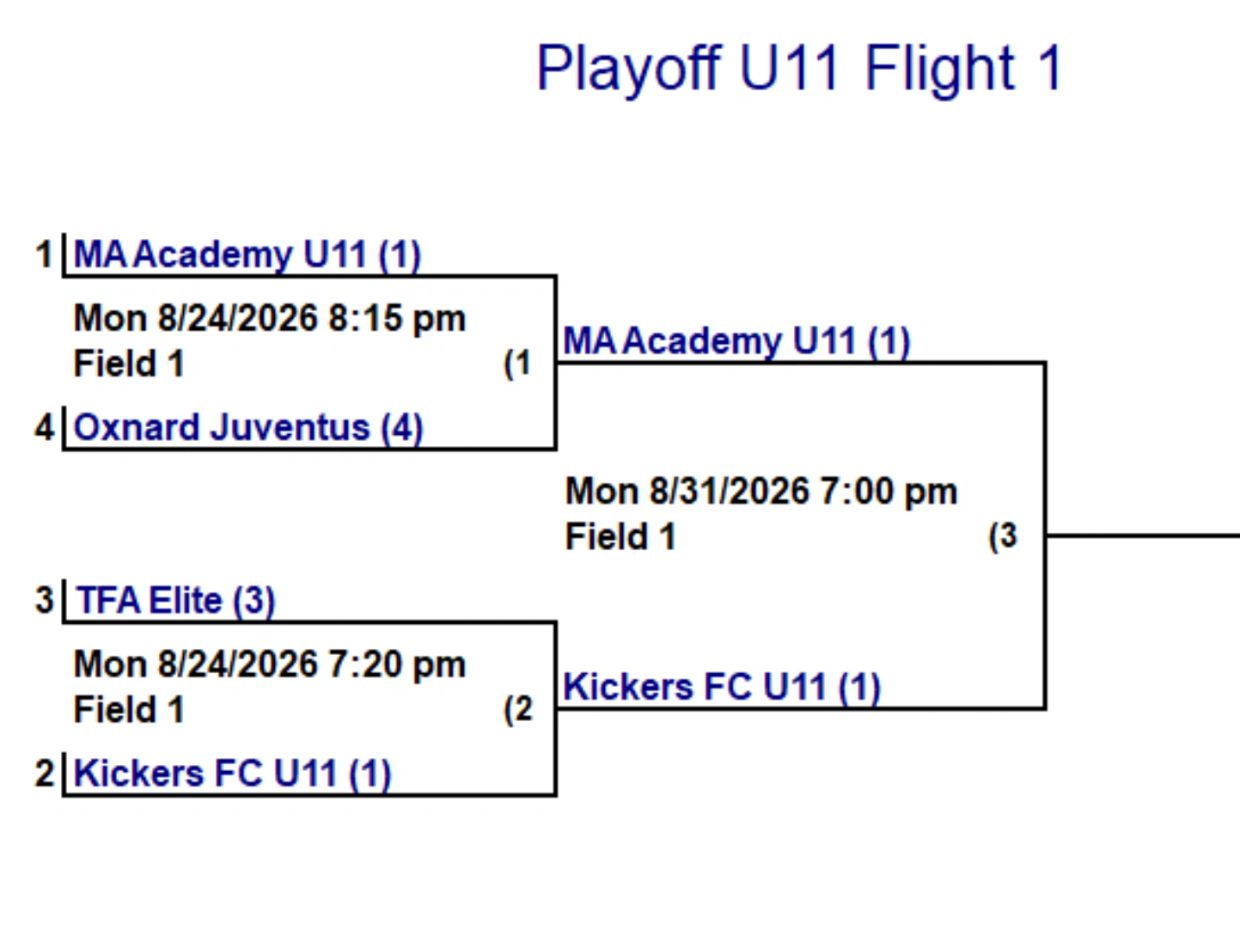Open the Oxnard Juventus (4) team link
Screen dimensions: 1240x942
249,428
